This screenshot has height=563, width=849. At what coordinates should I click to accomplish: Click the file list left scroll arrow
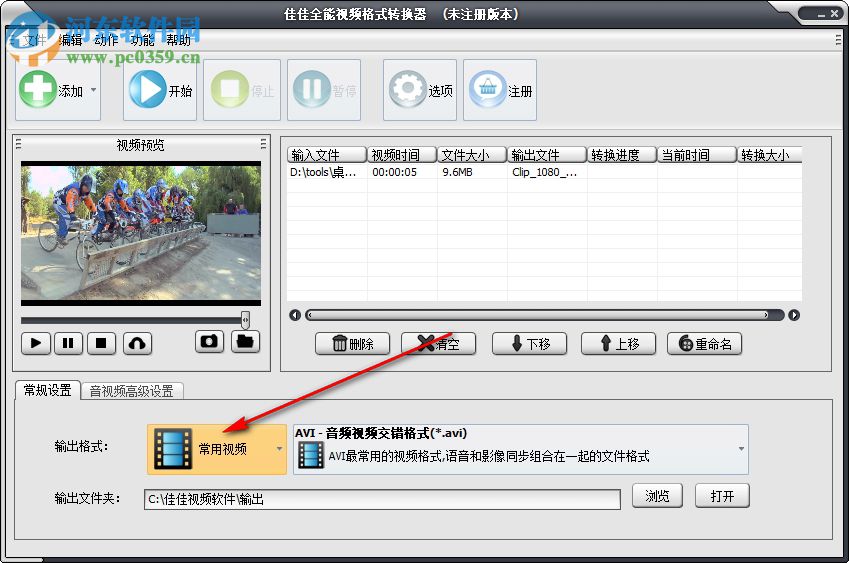click(295, 315)
